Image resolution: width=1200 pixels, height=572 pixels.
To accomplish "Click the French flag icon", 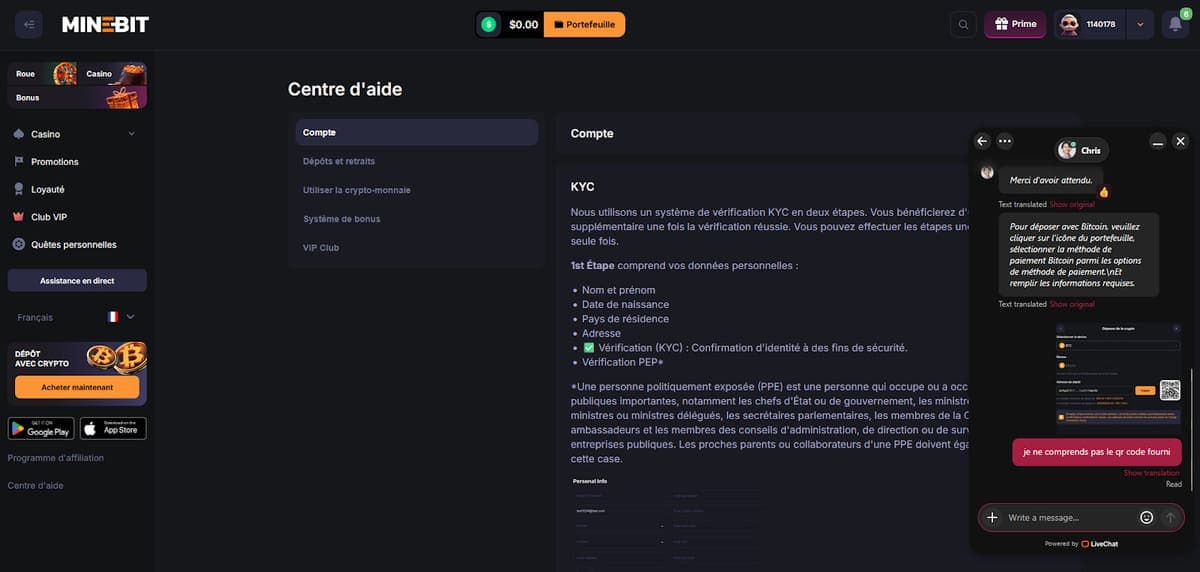I will click(113, 317).
